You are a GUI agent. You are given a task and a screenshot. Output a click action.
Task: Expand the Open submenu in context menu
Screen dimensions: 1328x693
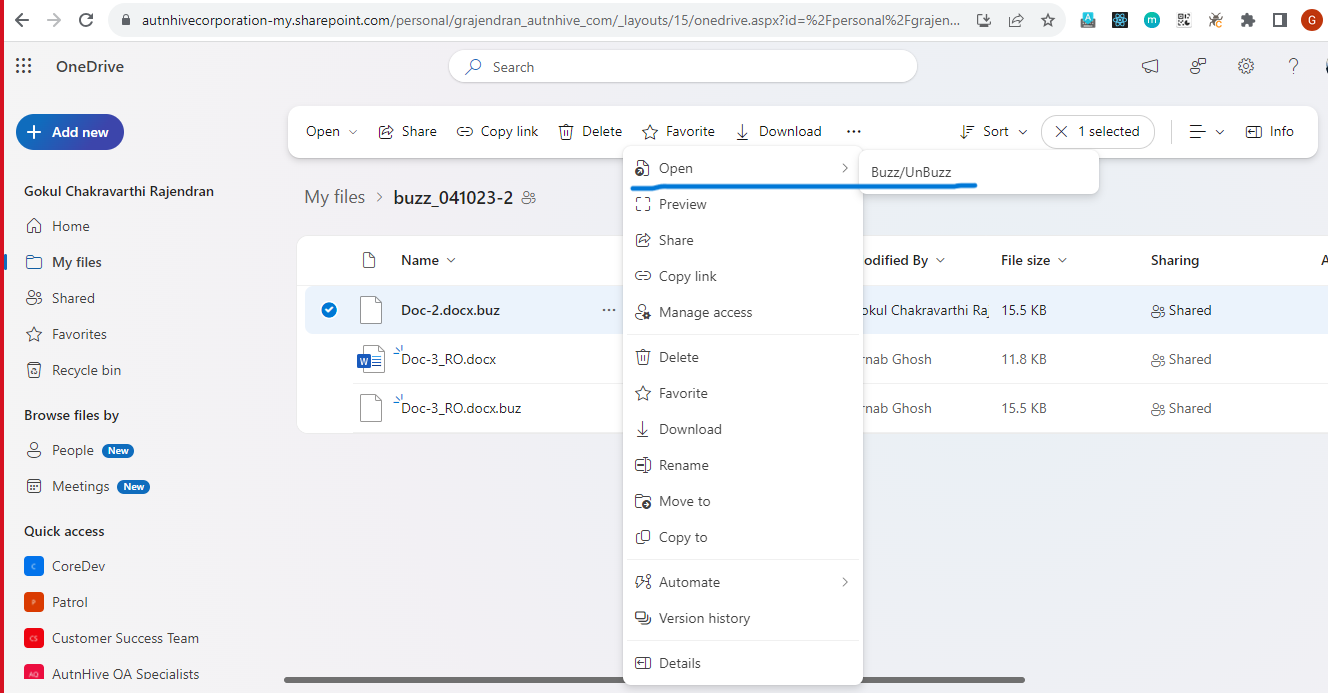point(845,168)
